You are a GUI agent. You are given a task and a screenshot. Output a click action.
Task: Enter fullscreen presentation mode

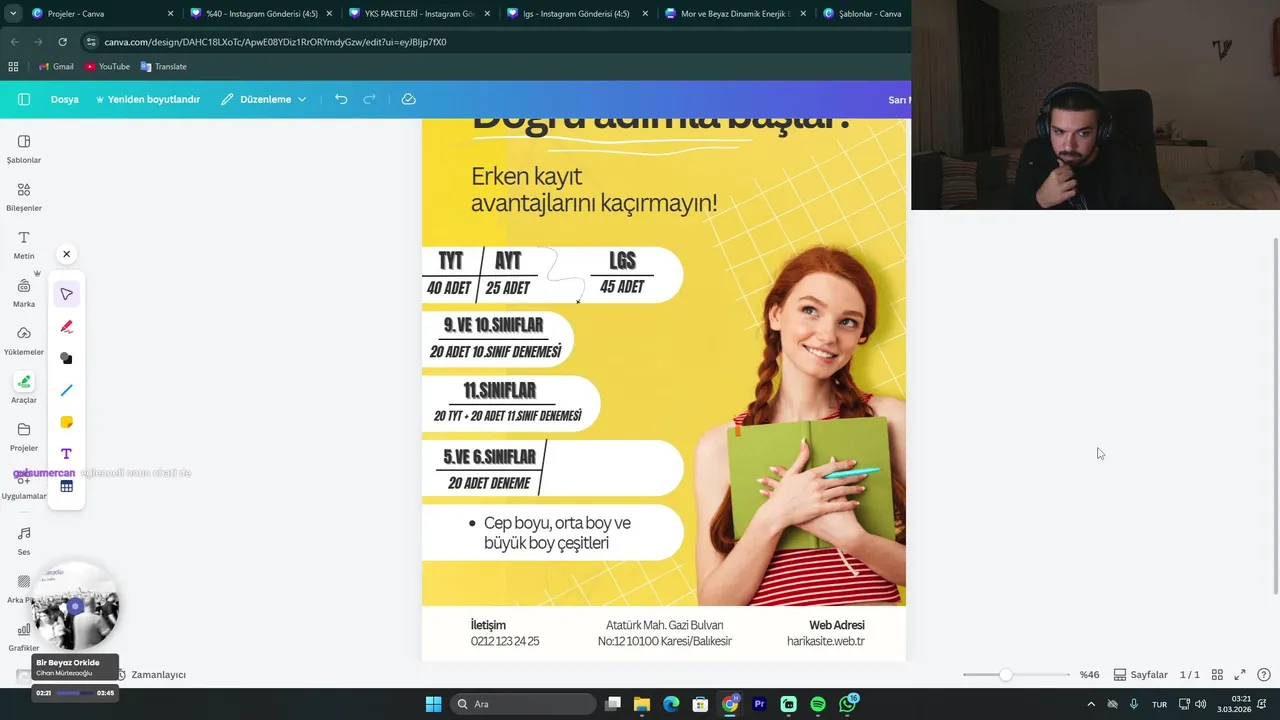(1240, 675)
